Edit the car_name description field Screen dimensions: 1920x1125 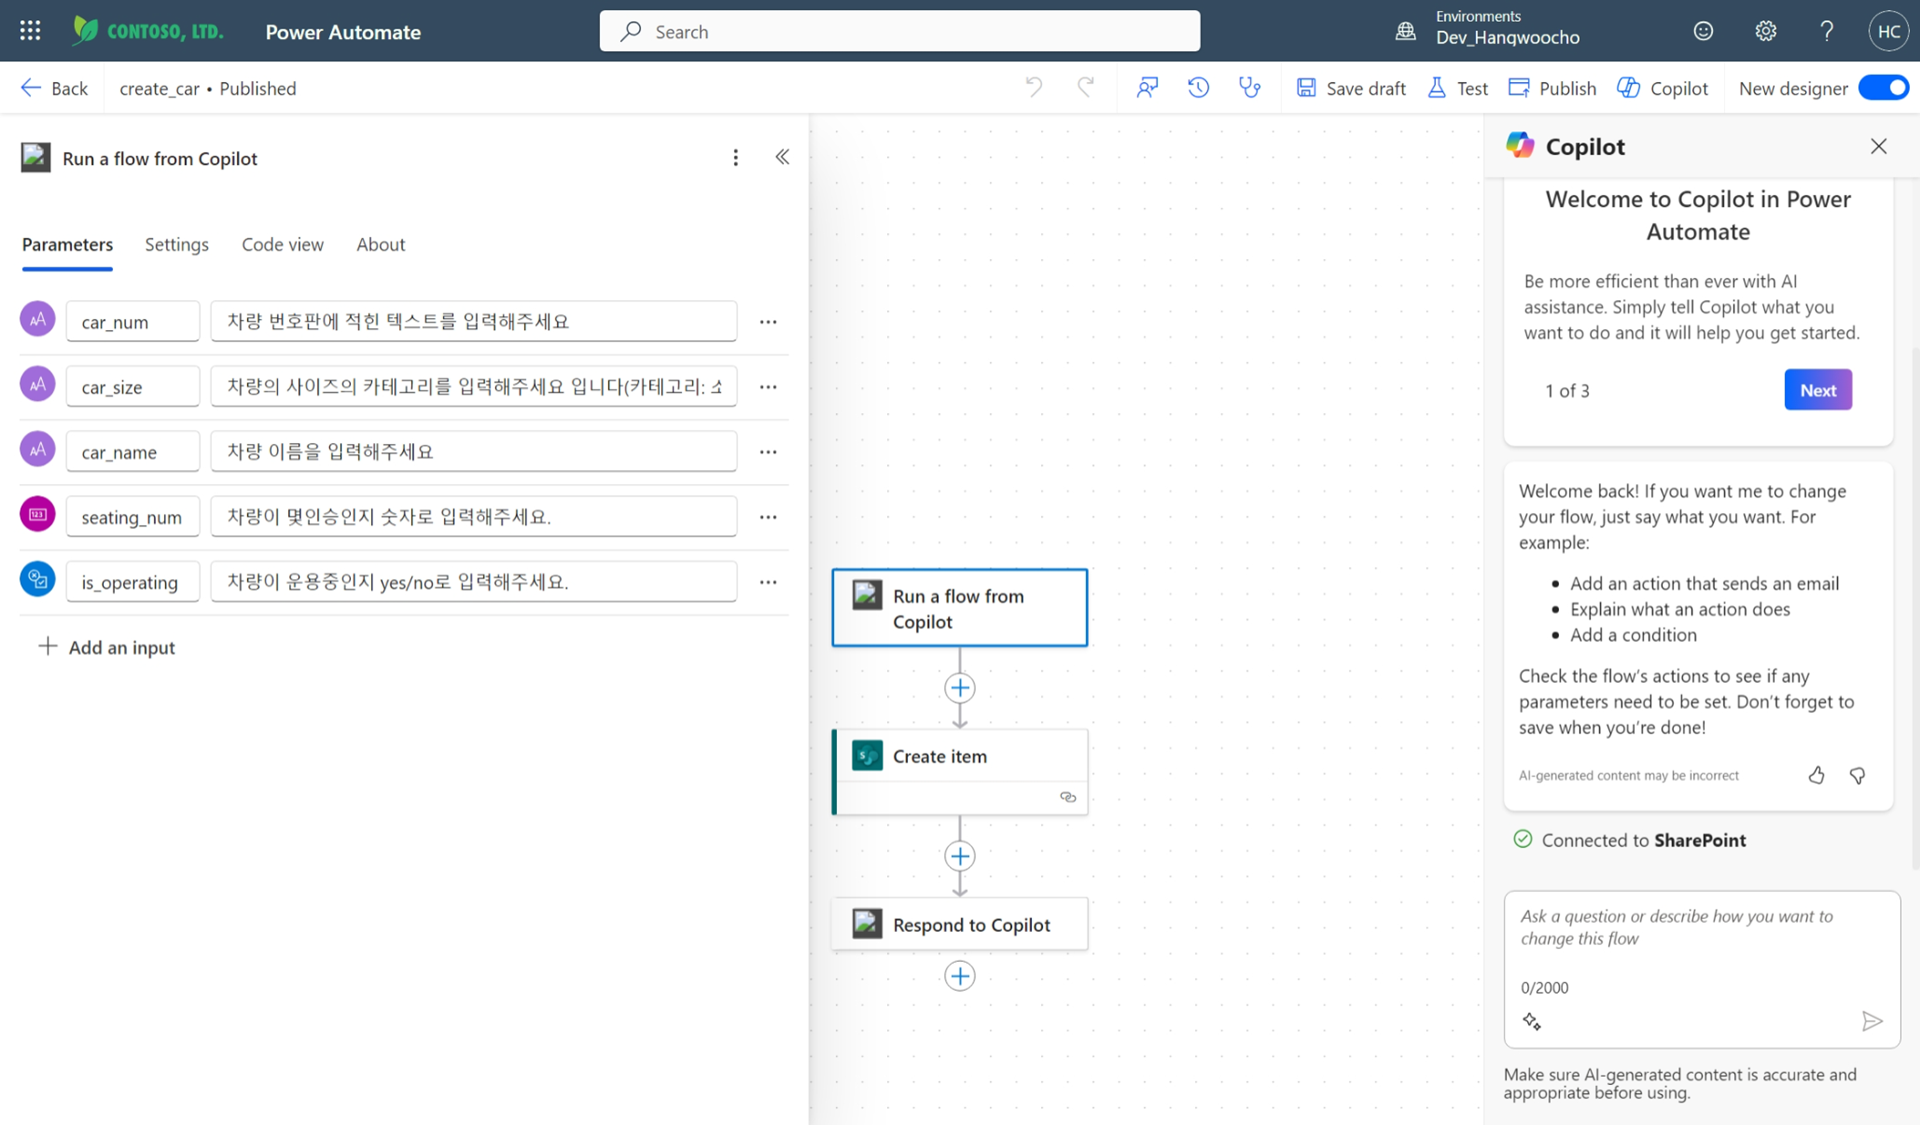(474, 451)
